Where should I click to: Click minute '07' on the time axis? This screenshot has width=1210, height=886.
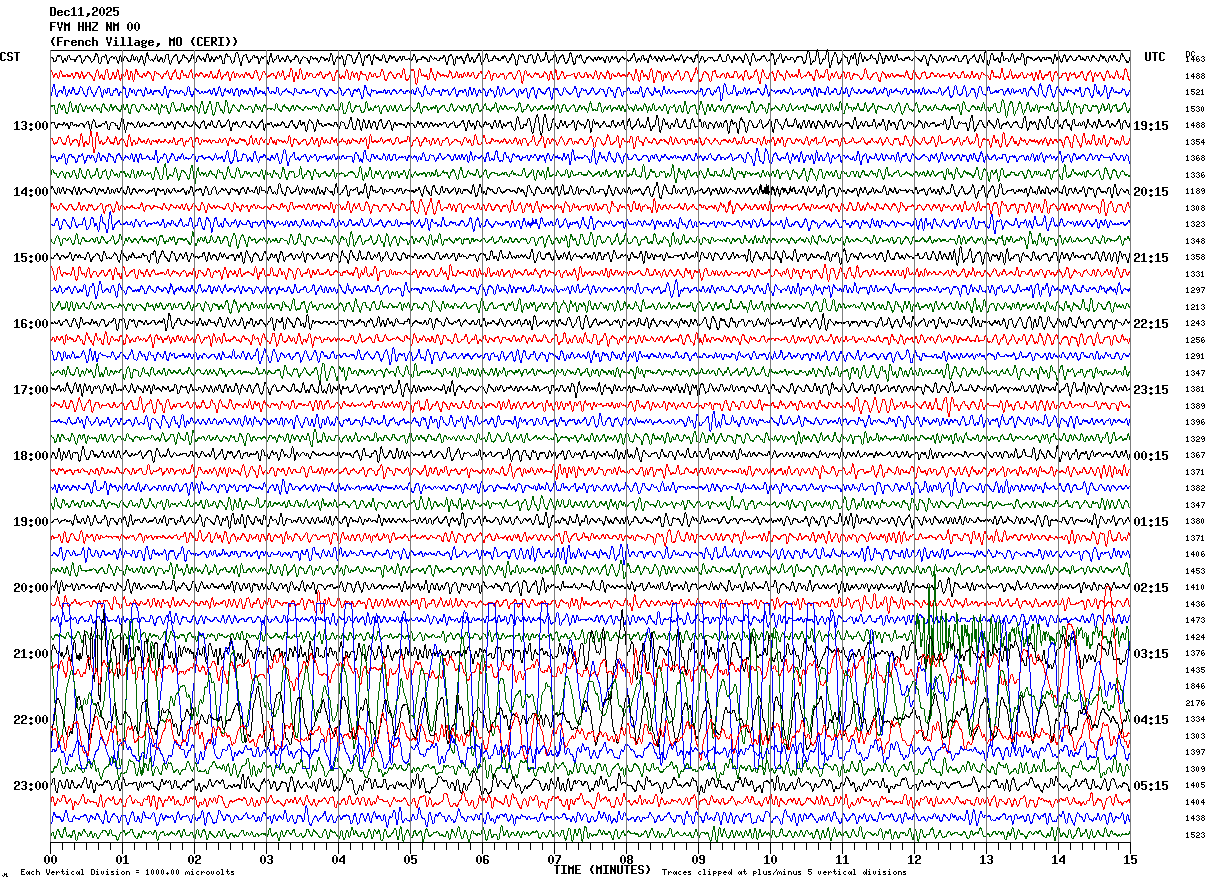click(x=554, y=859)
